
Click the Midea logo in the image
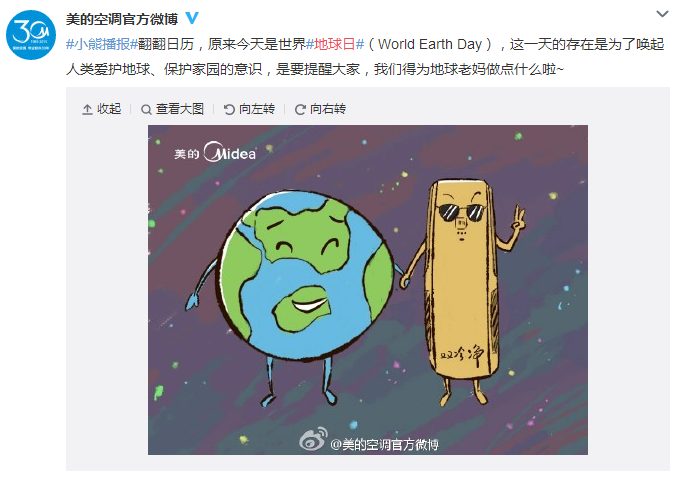(x=215, y=153)
